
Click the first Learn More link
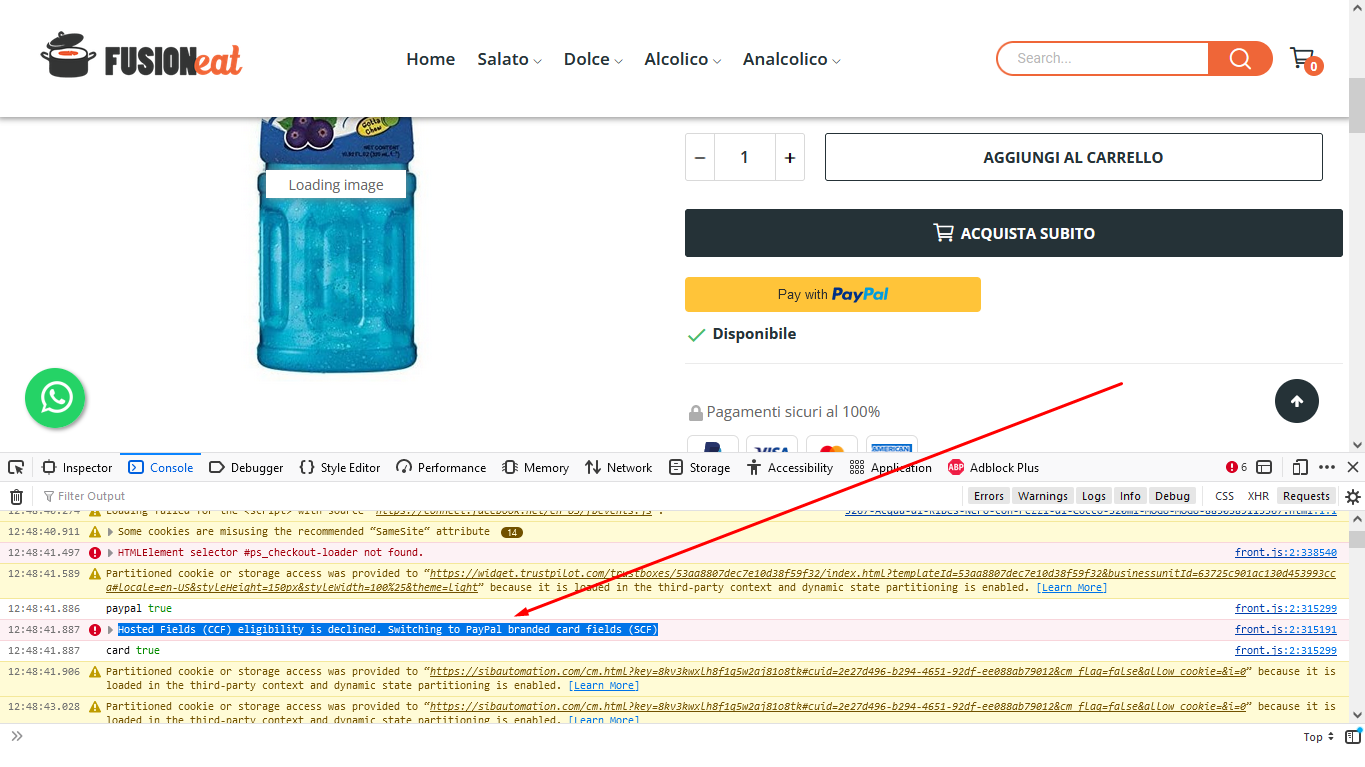(1071, 588)
